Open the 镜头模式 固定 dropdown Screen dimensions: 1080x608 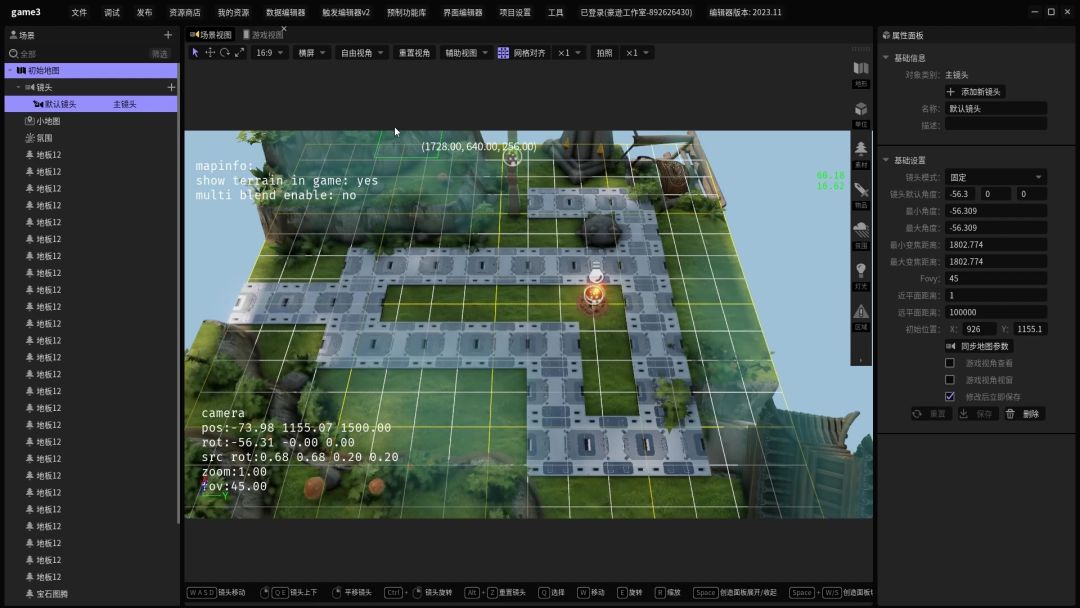tap(995, 177)
